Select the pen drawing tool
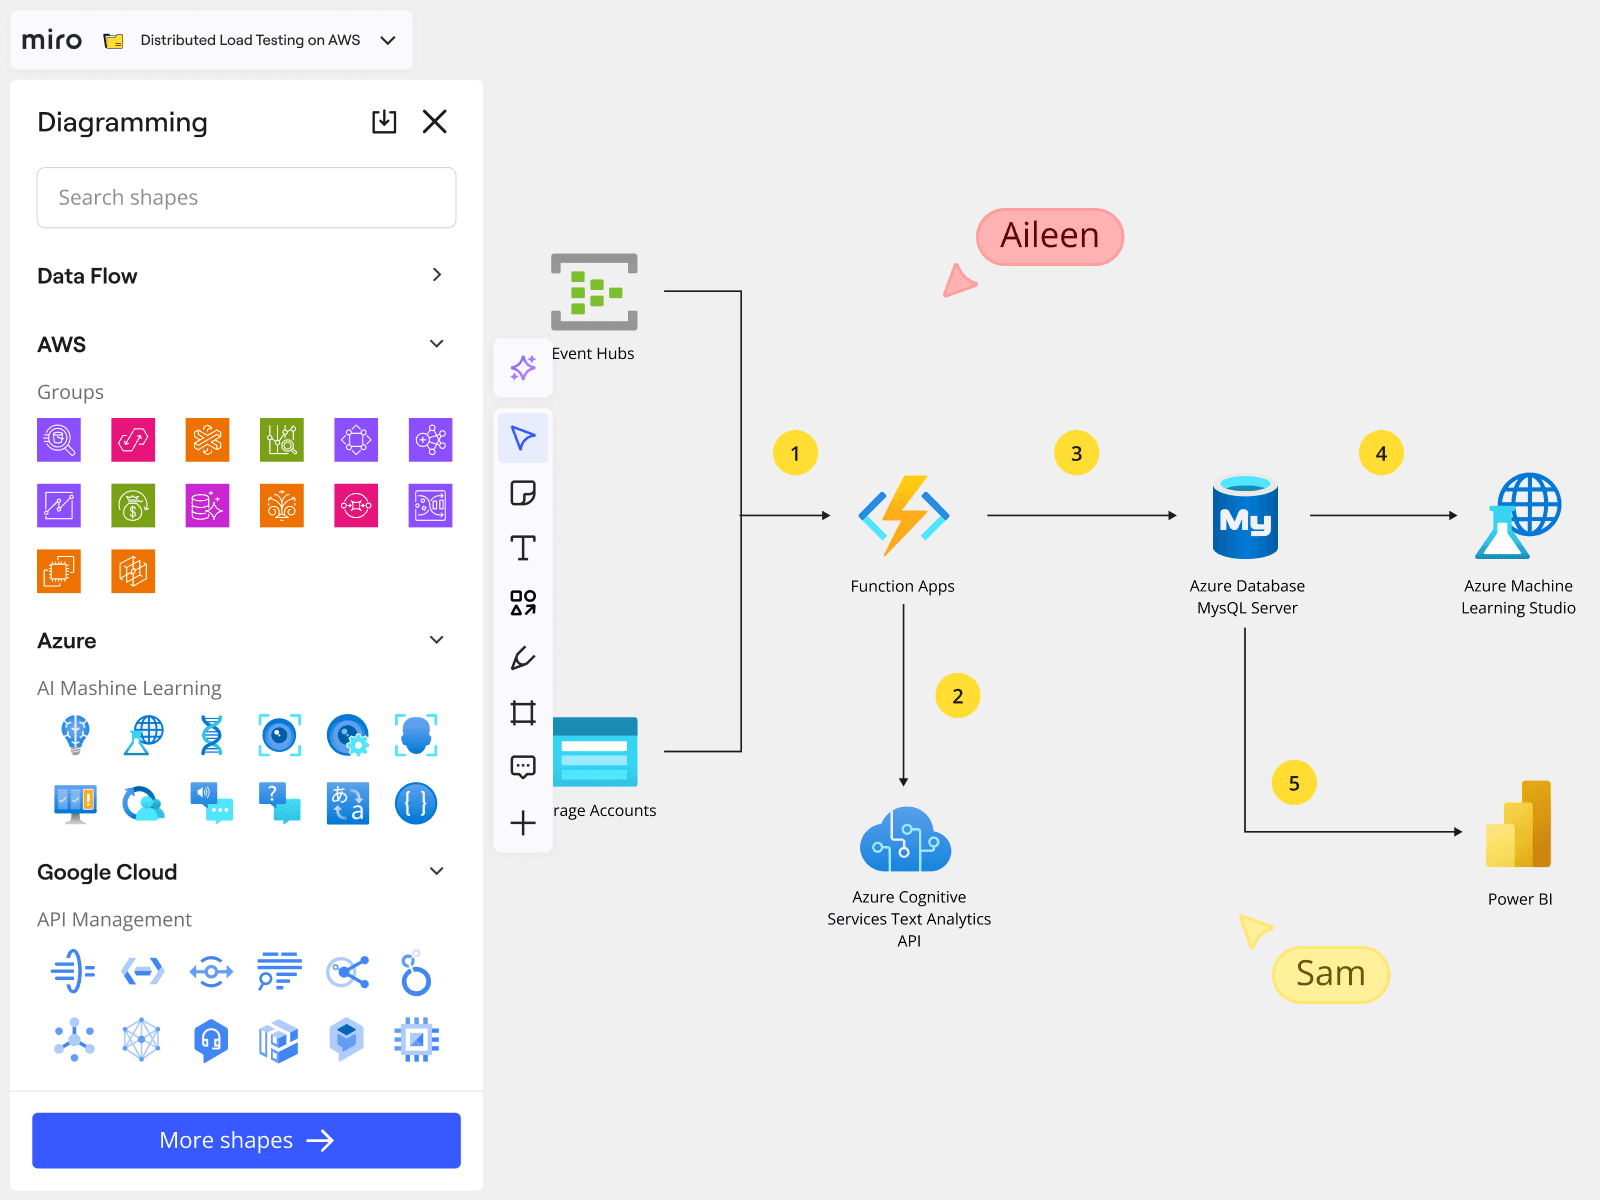Image resolution: width=1600 pixels, height=1200 pixels. tap(523, 658)
